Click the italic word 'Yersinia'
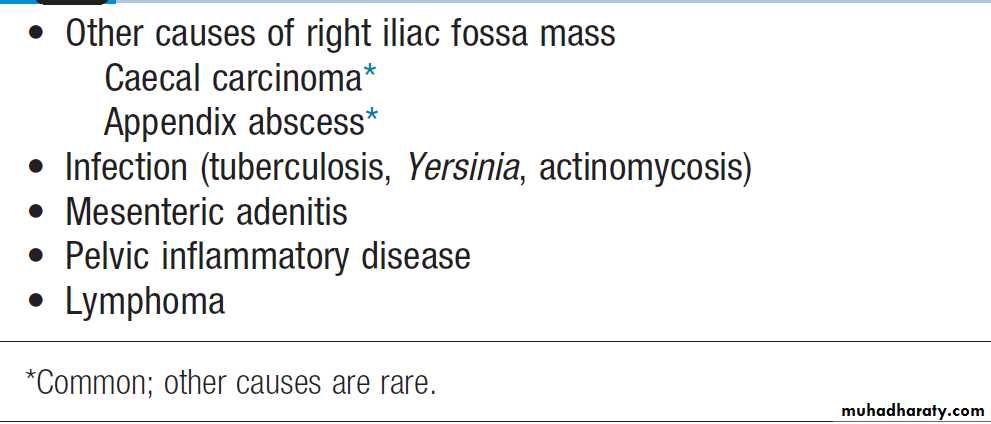The height and width of the screenshot is (424, 991). [x=463, y=167]
